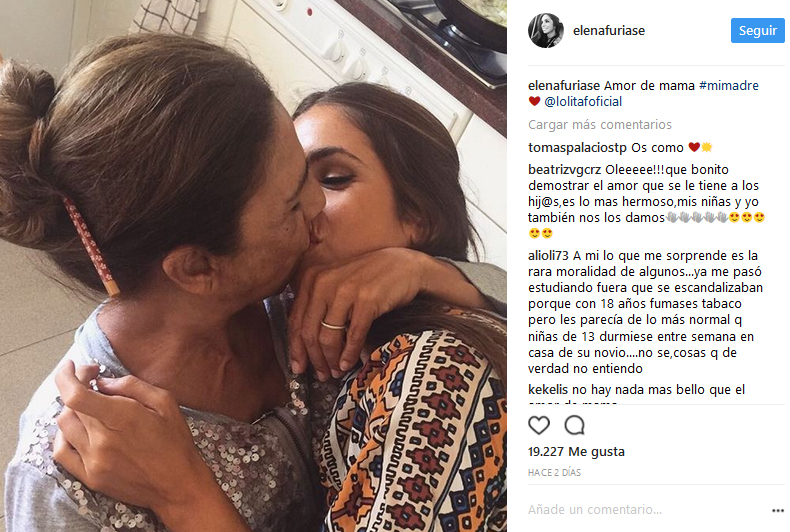Open tomaspalaciostp commenter profile
The width and height of the screenshot is (790, 532).
coord(577,148)
